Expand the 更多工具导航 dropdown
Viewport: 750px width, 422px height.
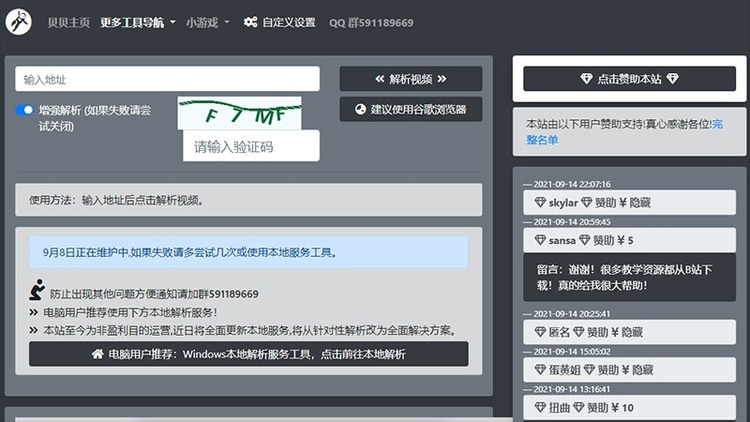138,22
